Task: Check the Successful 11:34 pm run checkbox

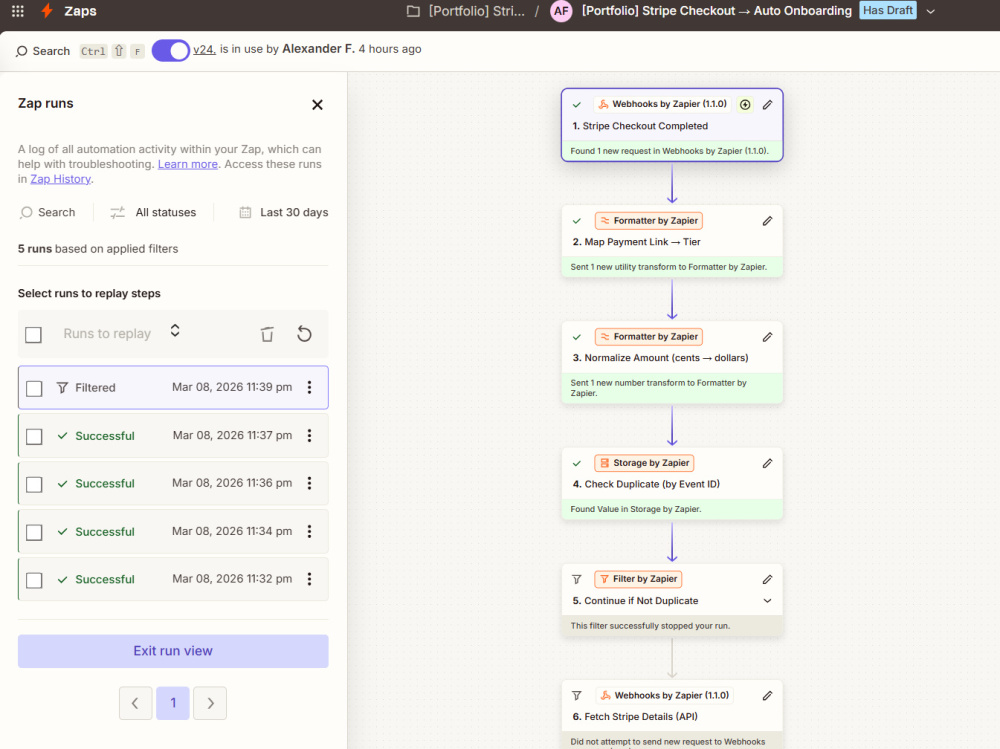Action: pos(34,532)
